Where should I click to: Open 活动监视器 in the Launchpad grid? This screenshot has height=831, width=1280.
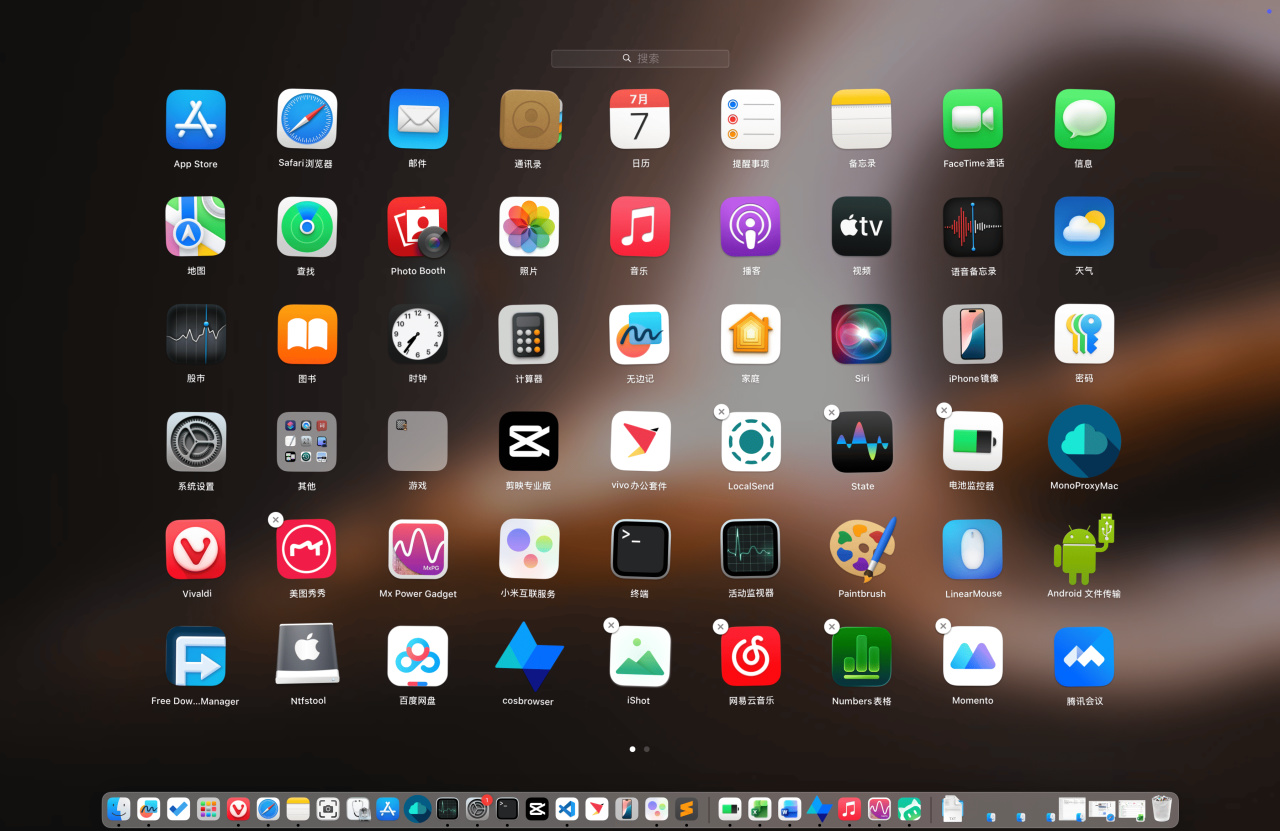pos(751,549)
